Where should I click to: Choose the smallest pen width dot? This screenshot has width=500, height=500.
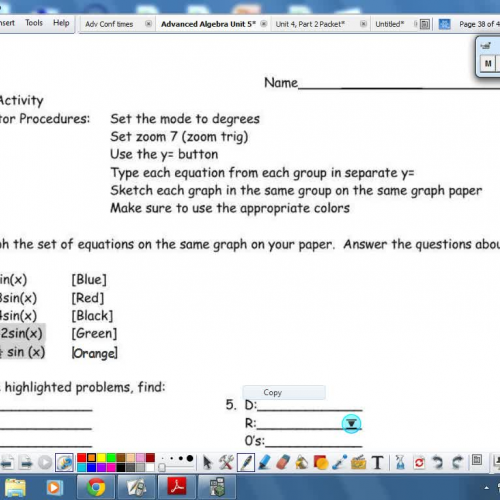coord(162,459)
